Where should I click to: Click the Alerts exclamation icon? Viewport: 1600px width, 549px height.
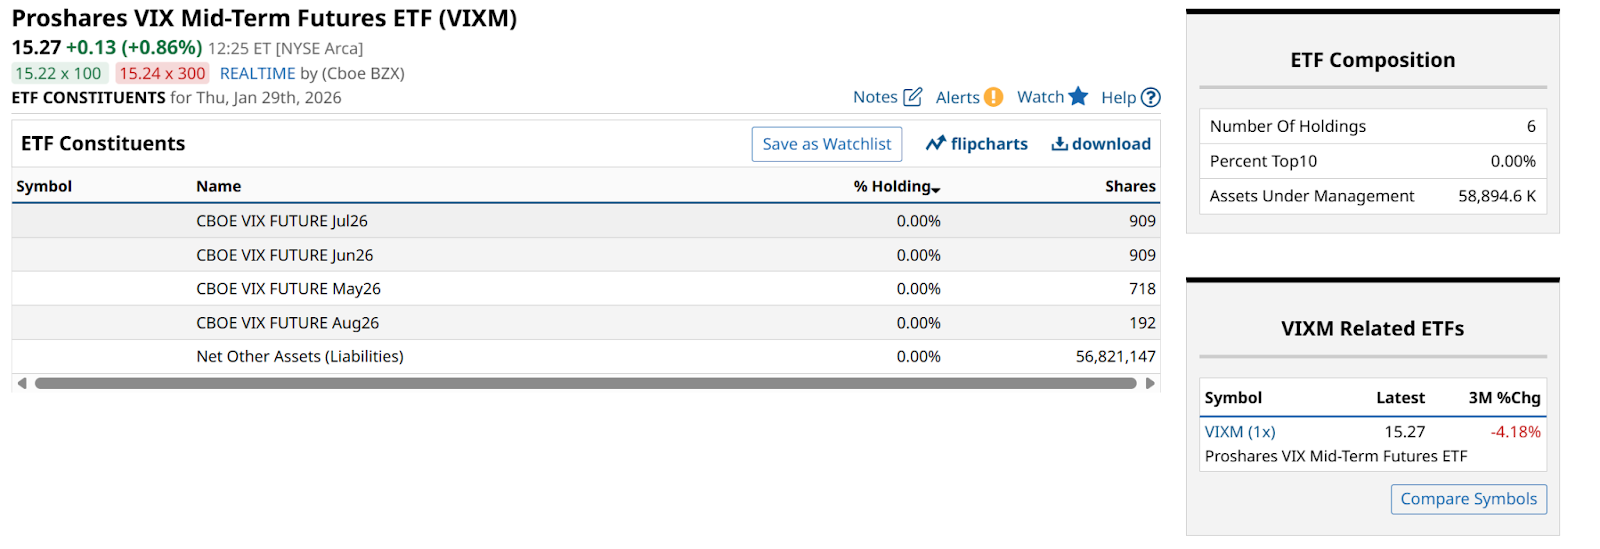(993, 97)
